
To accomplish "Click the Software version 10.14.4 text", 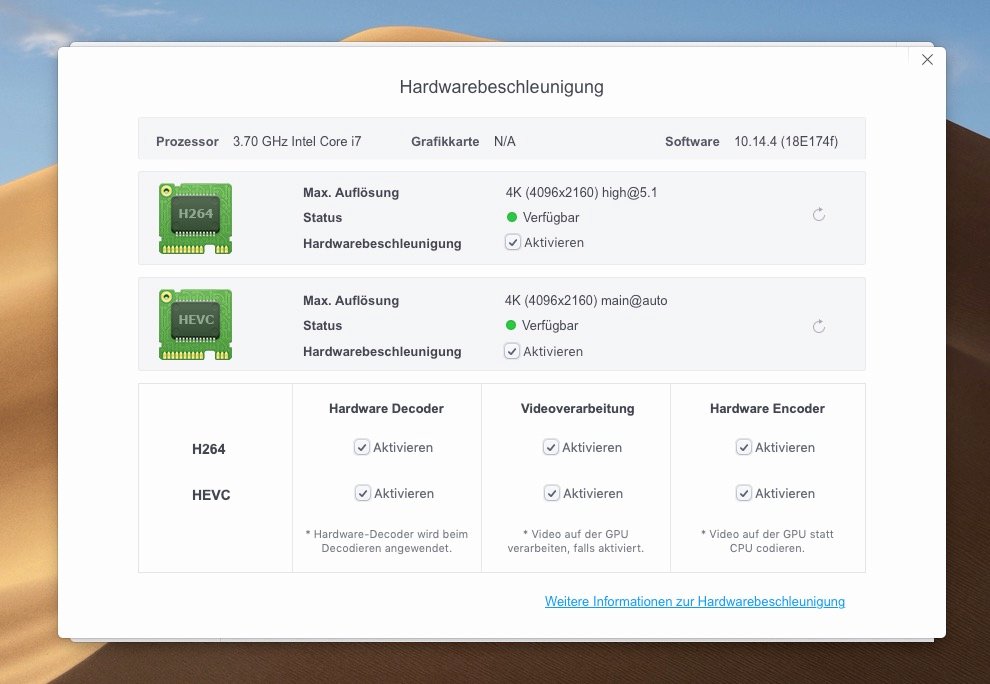I will (785, 142).
